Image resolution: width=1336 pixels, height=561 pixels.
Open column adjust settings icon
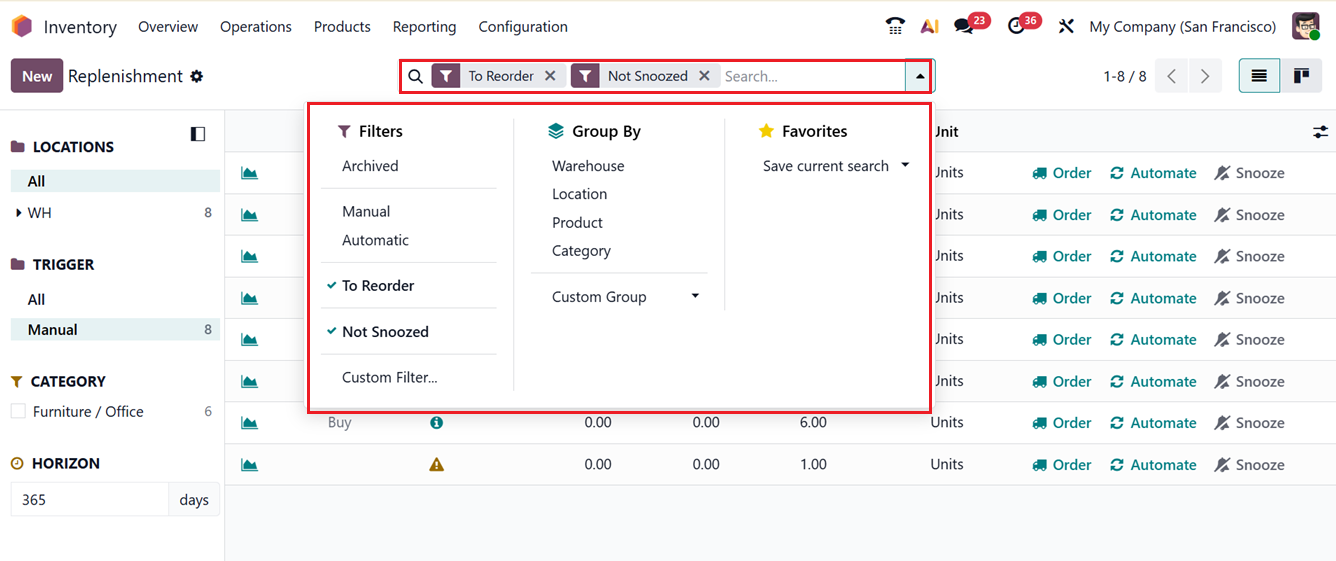coord(1320,132)
